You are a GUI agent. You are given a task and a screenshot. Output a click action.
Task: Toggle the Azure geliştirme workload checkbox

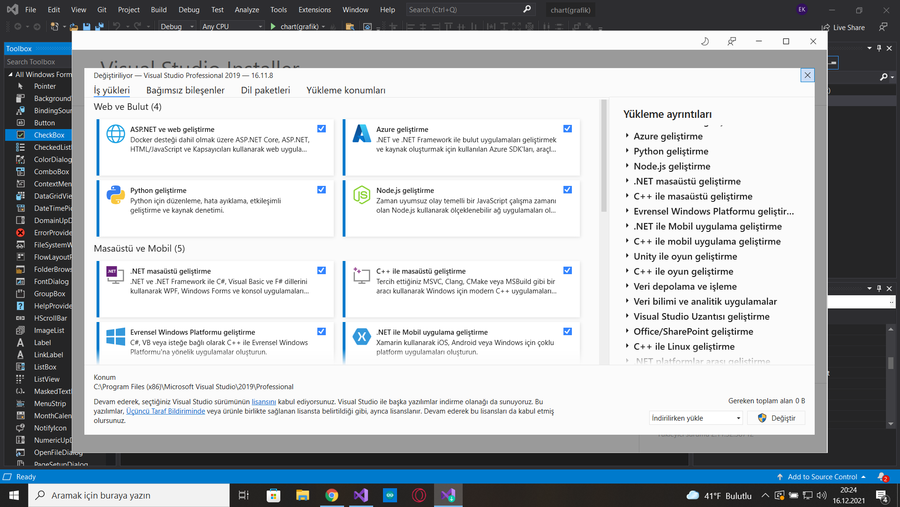(568, 129)
